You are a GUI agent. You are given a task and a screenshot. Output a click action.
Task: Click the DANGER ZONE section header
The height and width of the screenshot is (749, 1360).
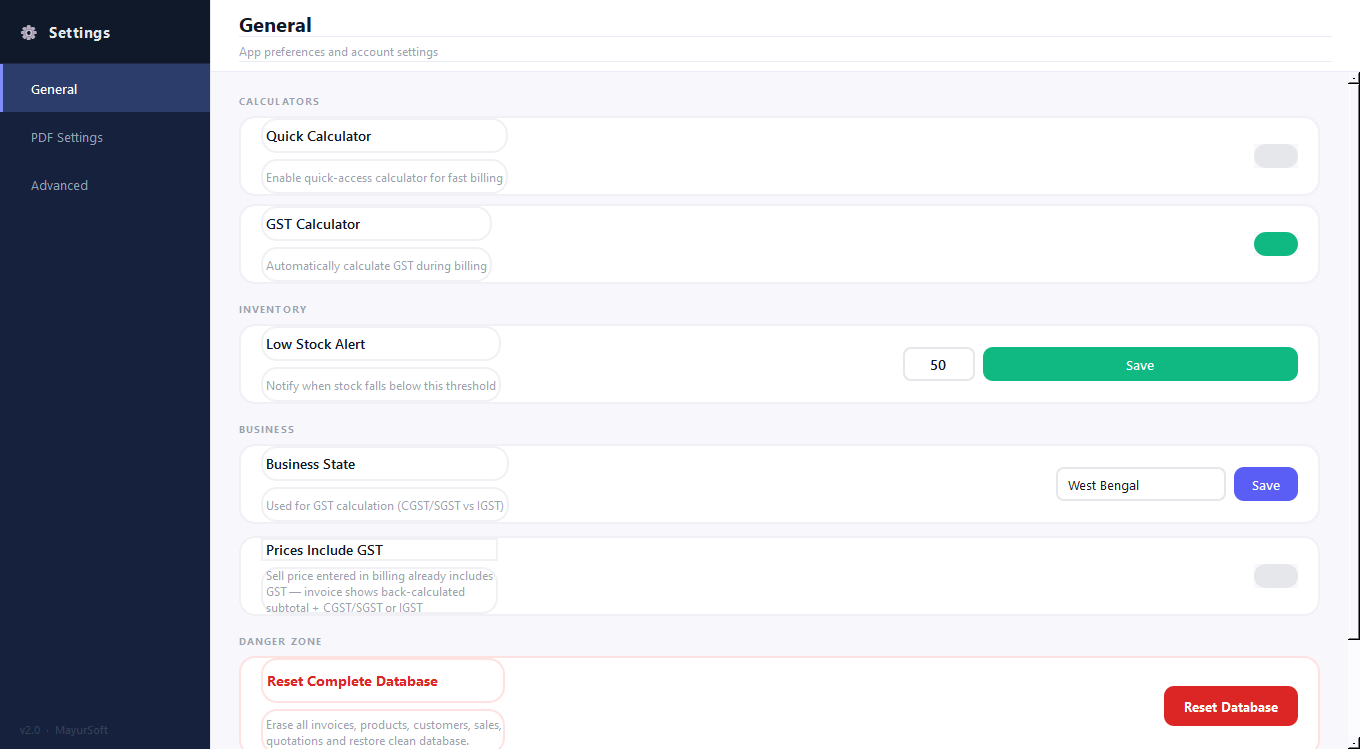click(280, 641)
